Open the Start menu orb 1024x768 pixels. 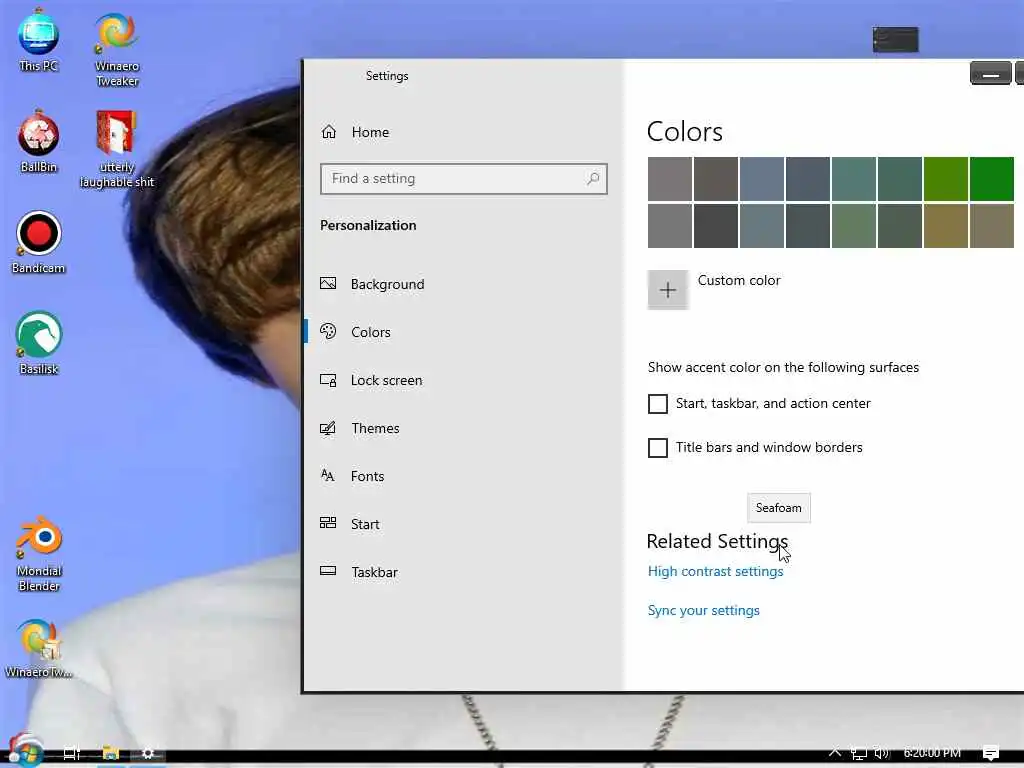tap(25, 751)
